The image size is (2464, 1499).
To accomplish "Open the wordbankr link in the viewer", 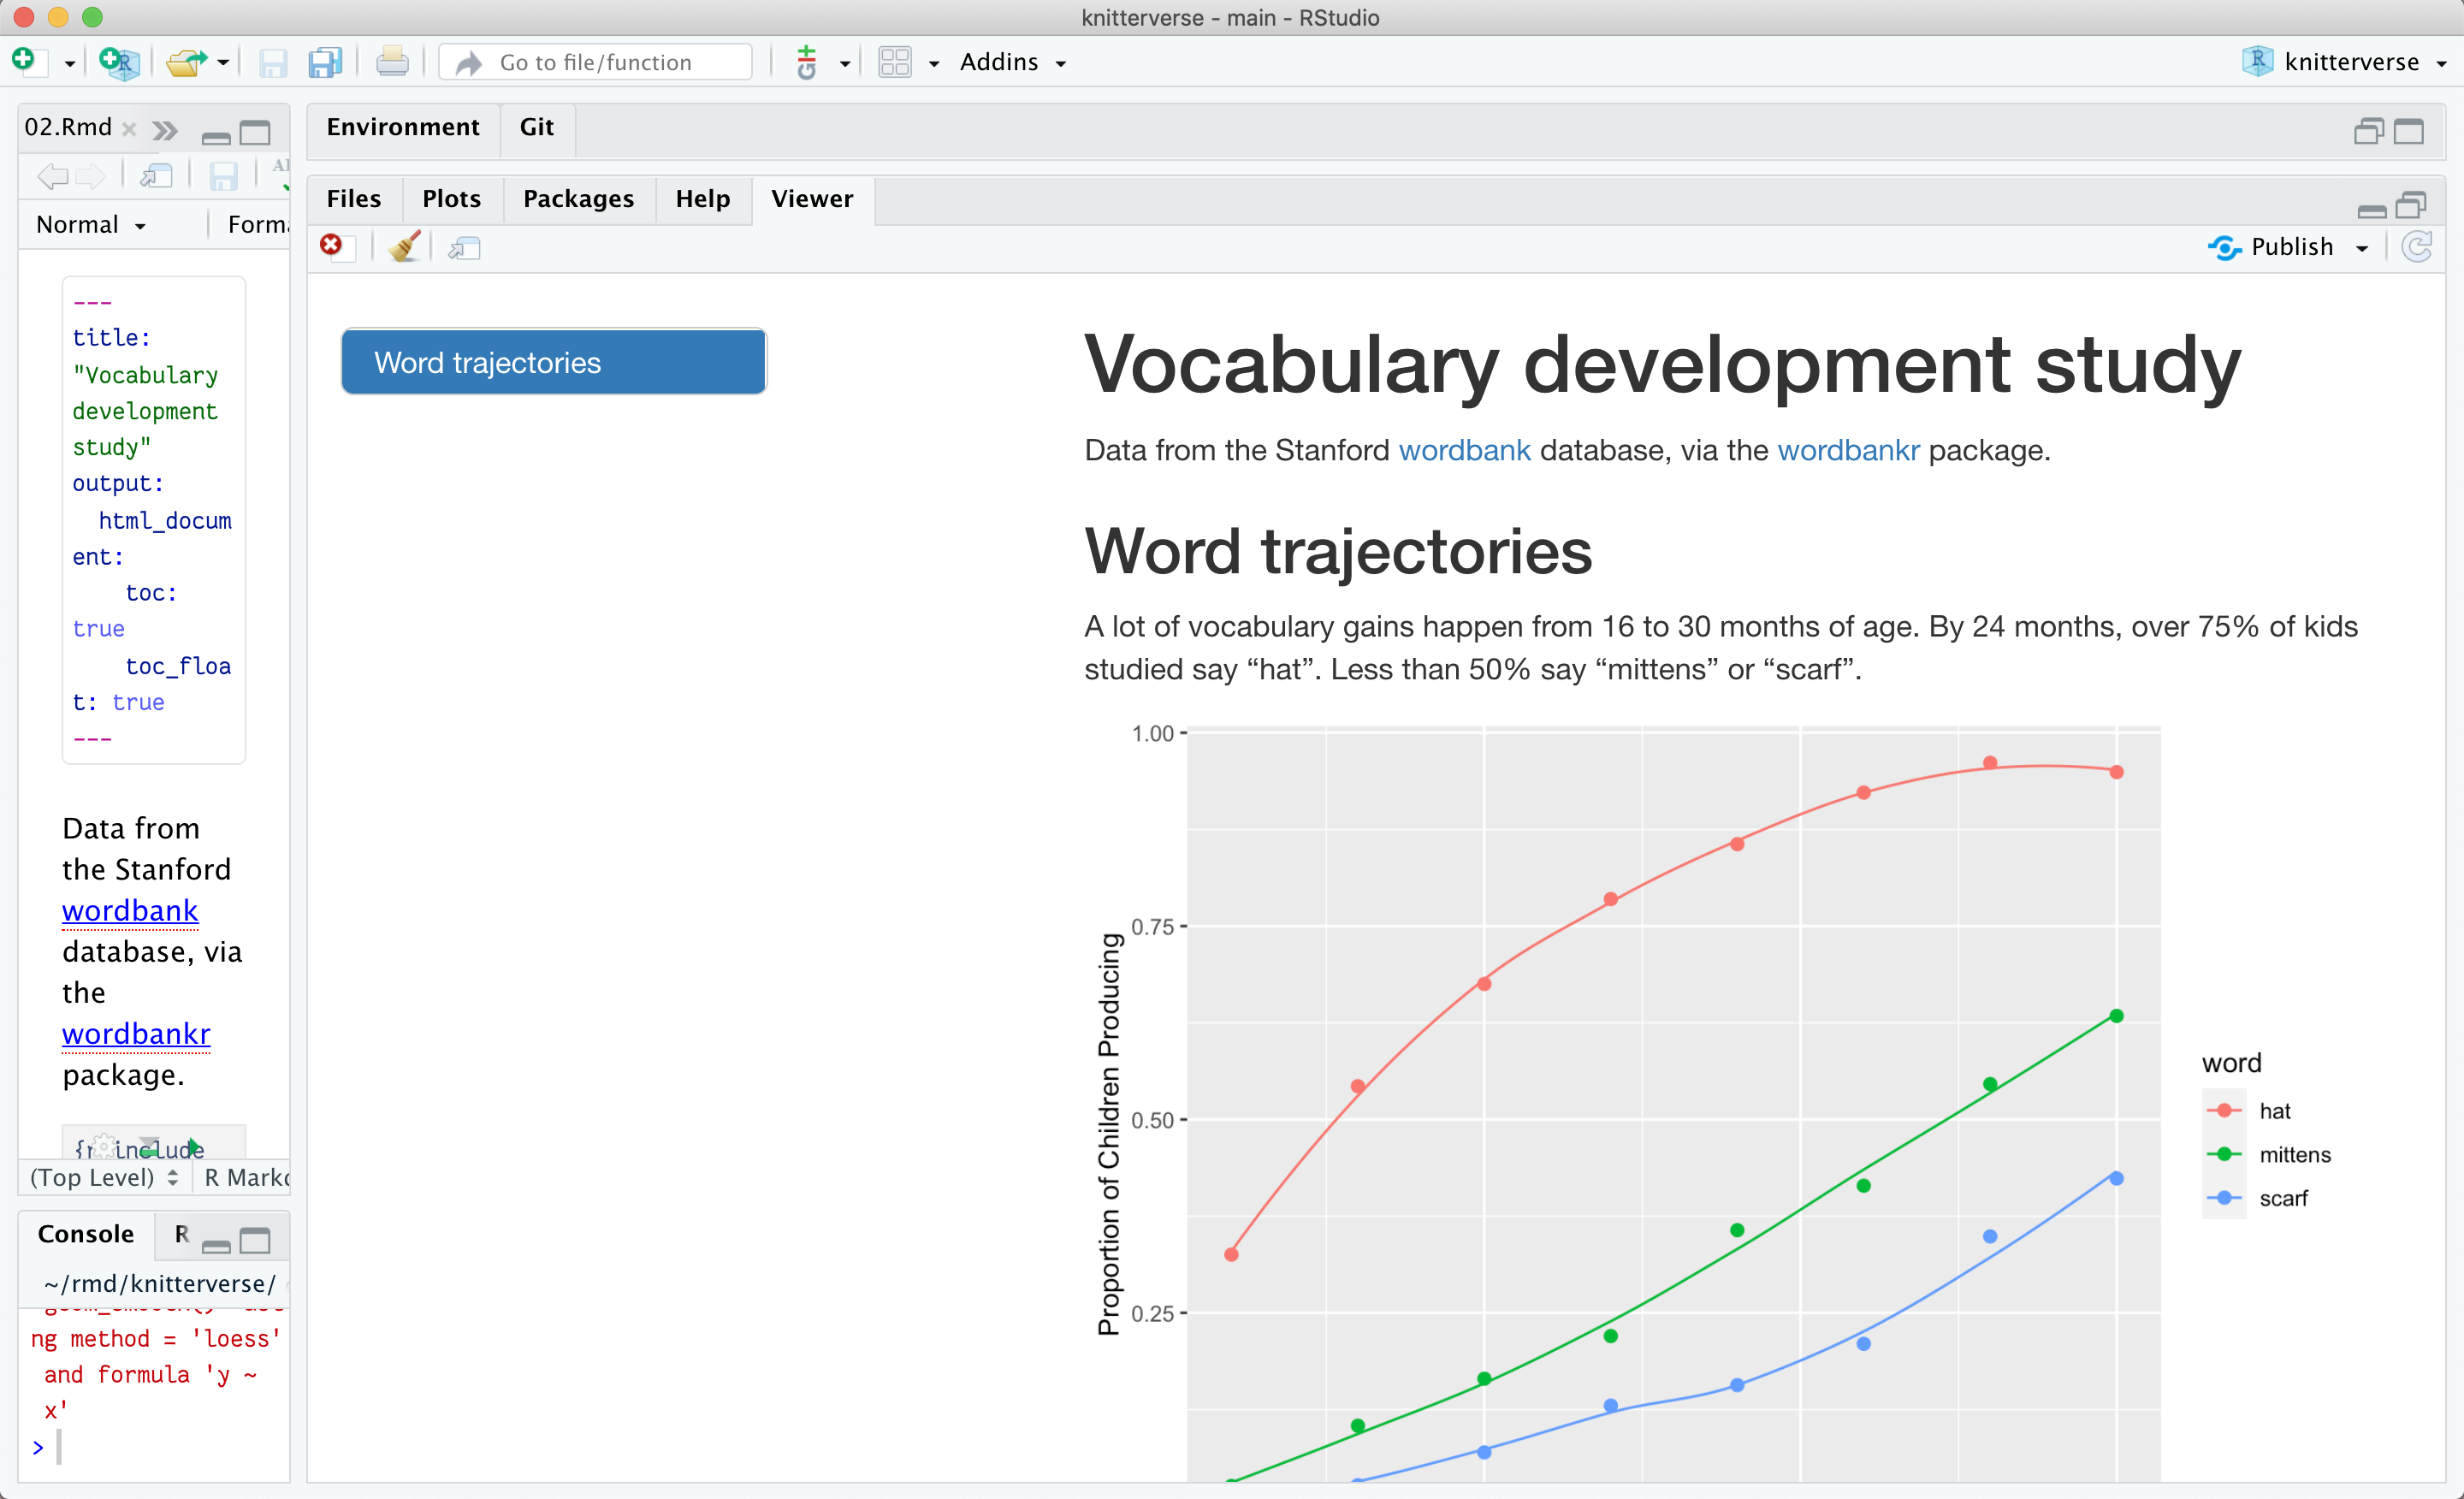I will tap(1848, 450).
